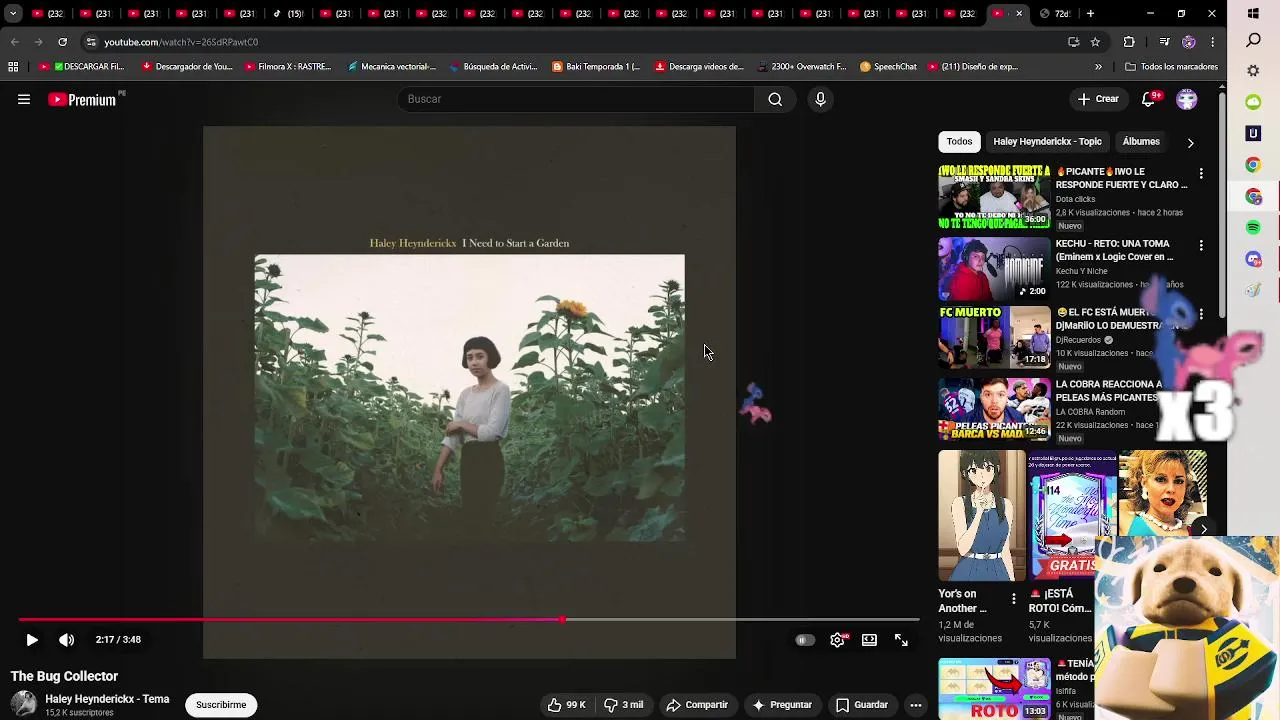This screenshot has width=1280, height=720.
Task: Open more actions ellipsis below video
Action: (x=915, y=705)
